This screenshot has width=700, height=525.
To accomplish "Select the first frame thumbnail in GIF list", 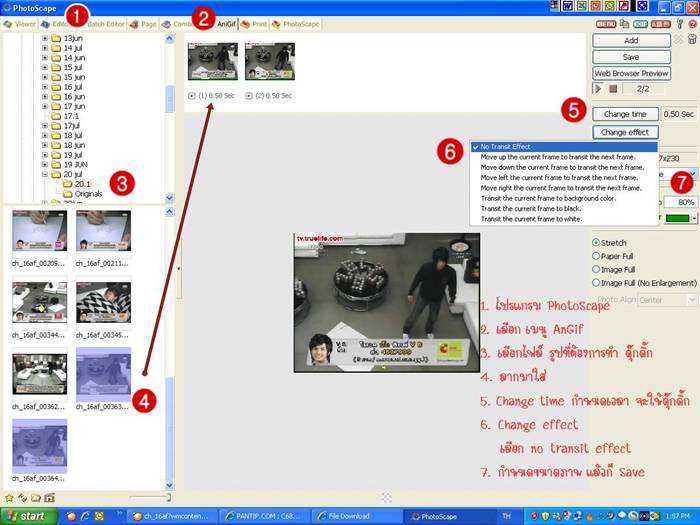I will 212,61.
